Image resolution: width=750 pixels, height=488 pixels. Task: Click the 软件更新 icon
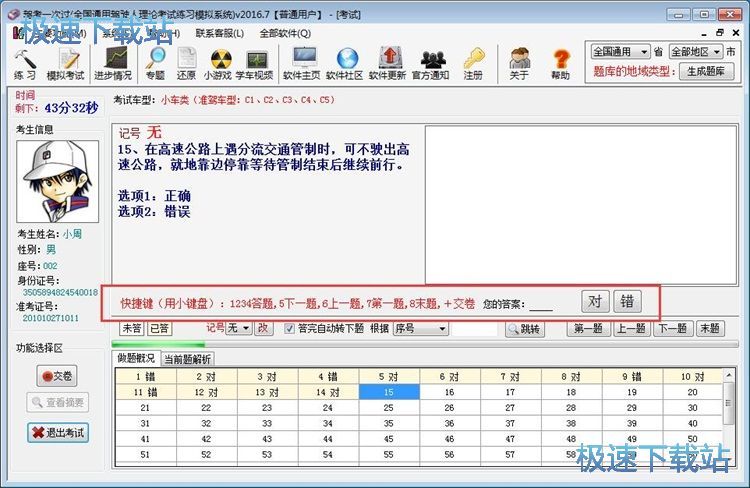coord(388,63)
